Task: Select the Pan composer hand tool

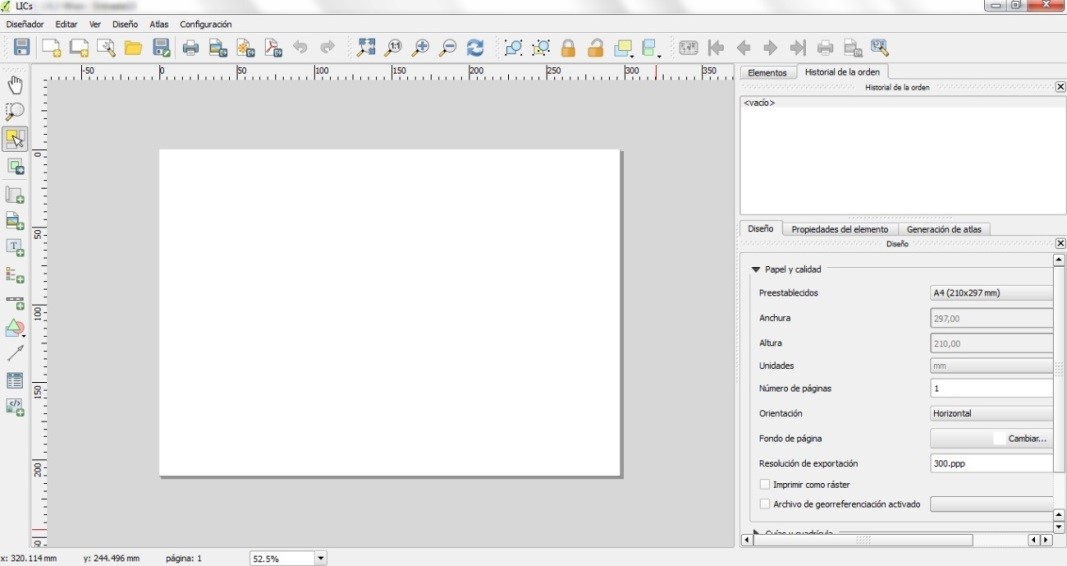Action: [15, 83]
